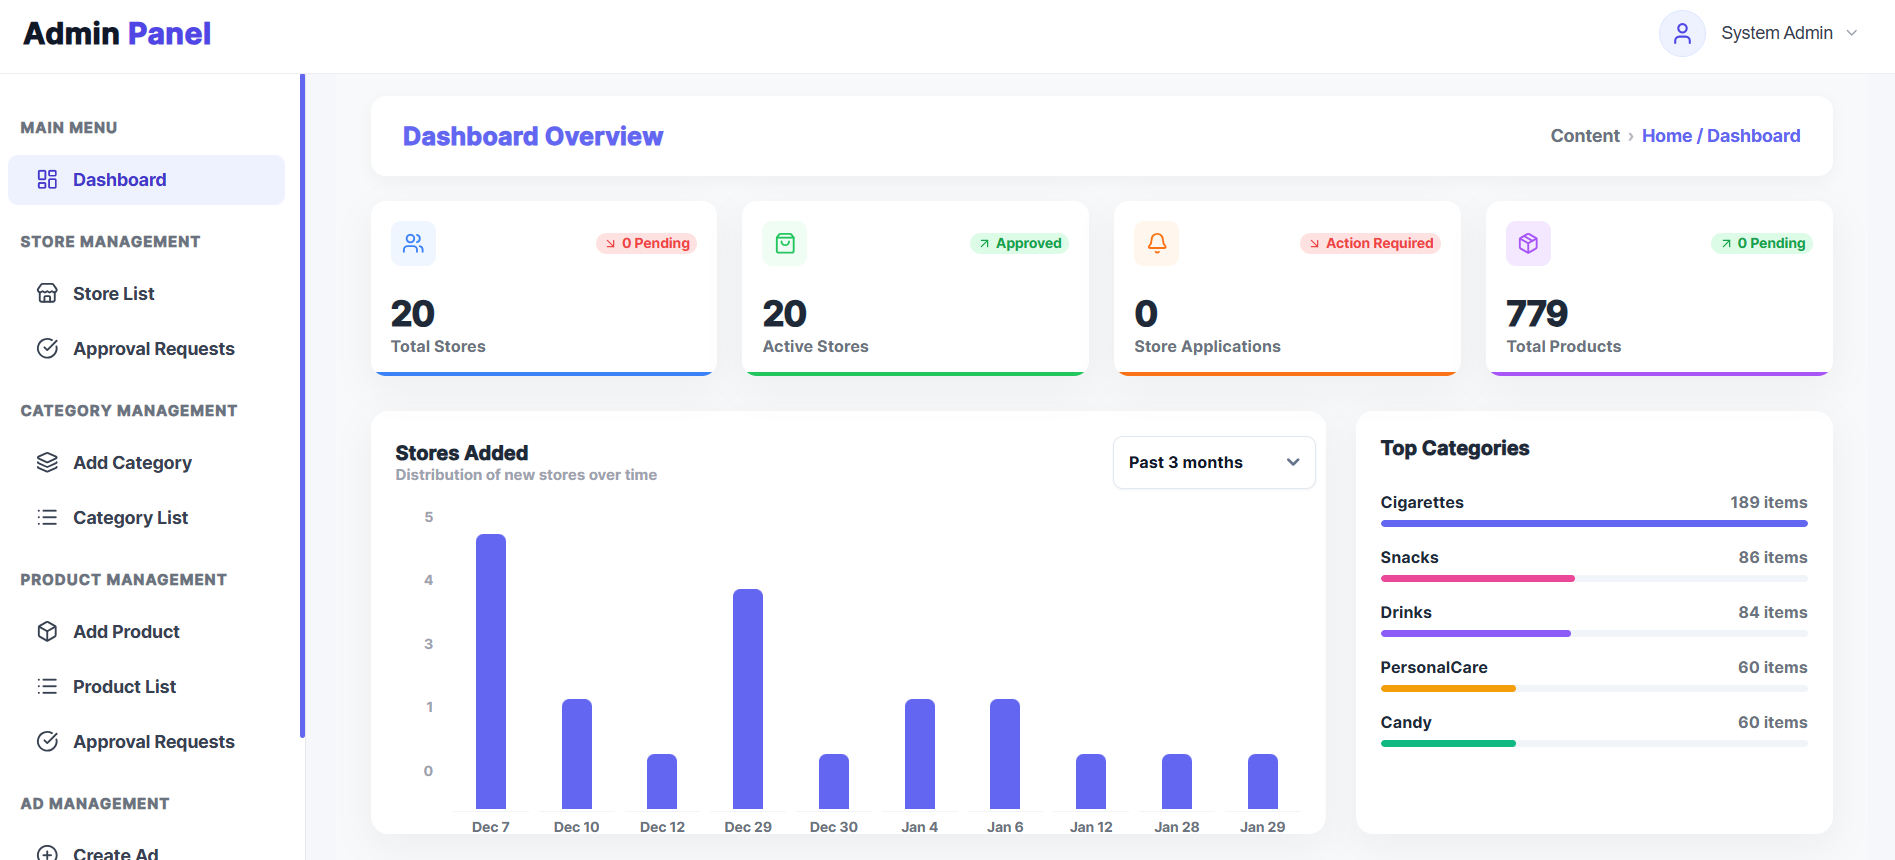Open store Approval Requests under Store Management
Viewport: 1895px width, 860px height.
coord(153,348)
